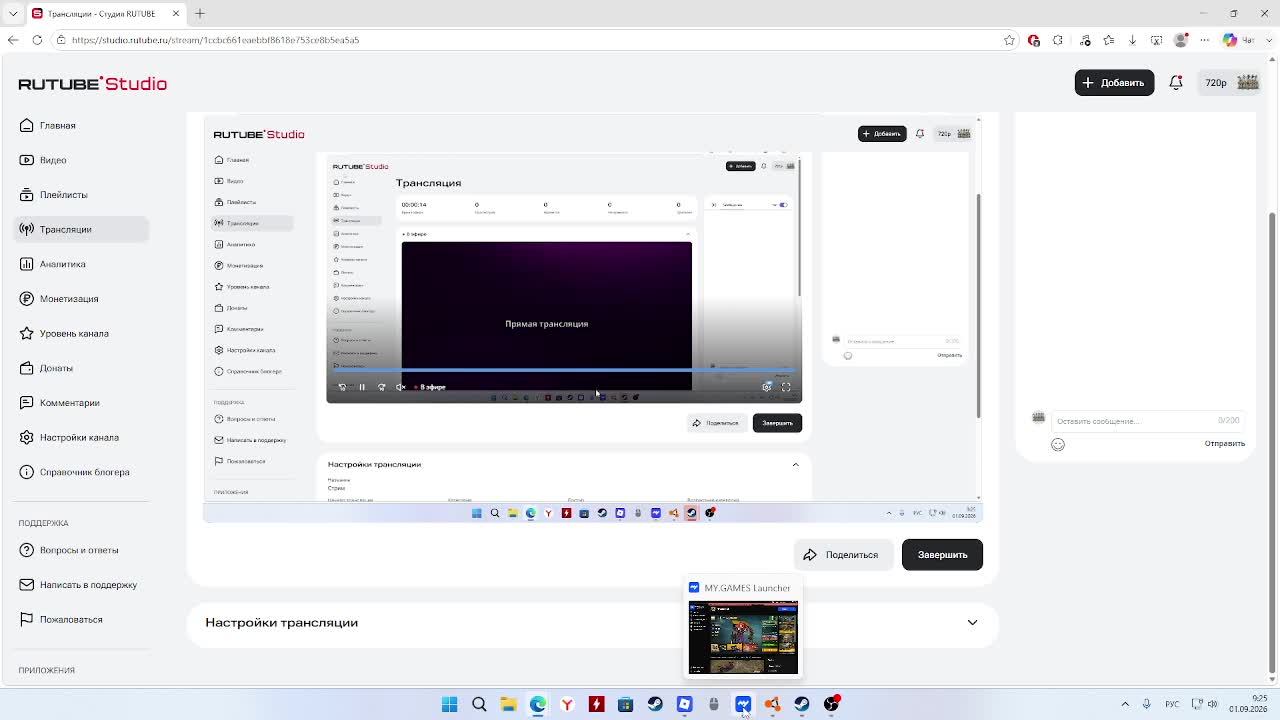Open Вопросы и ответы support link
This screenshot has width=1280, height=720.
click(69, 550)
